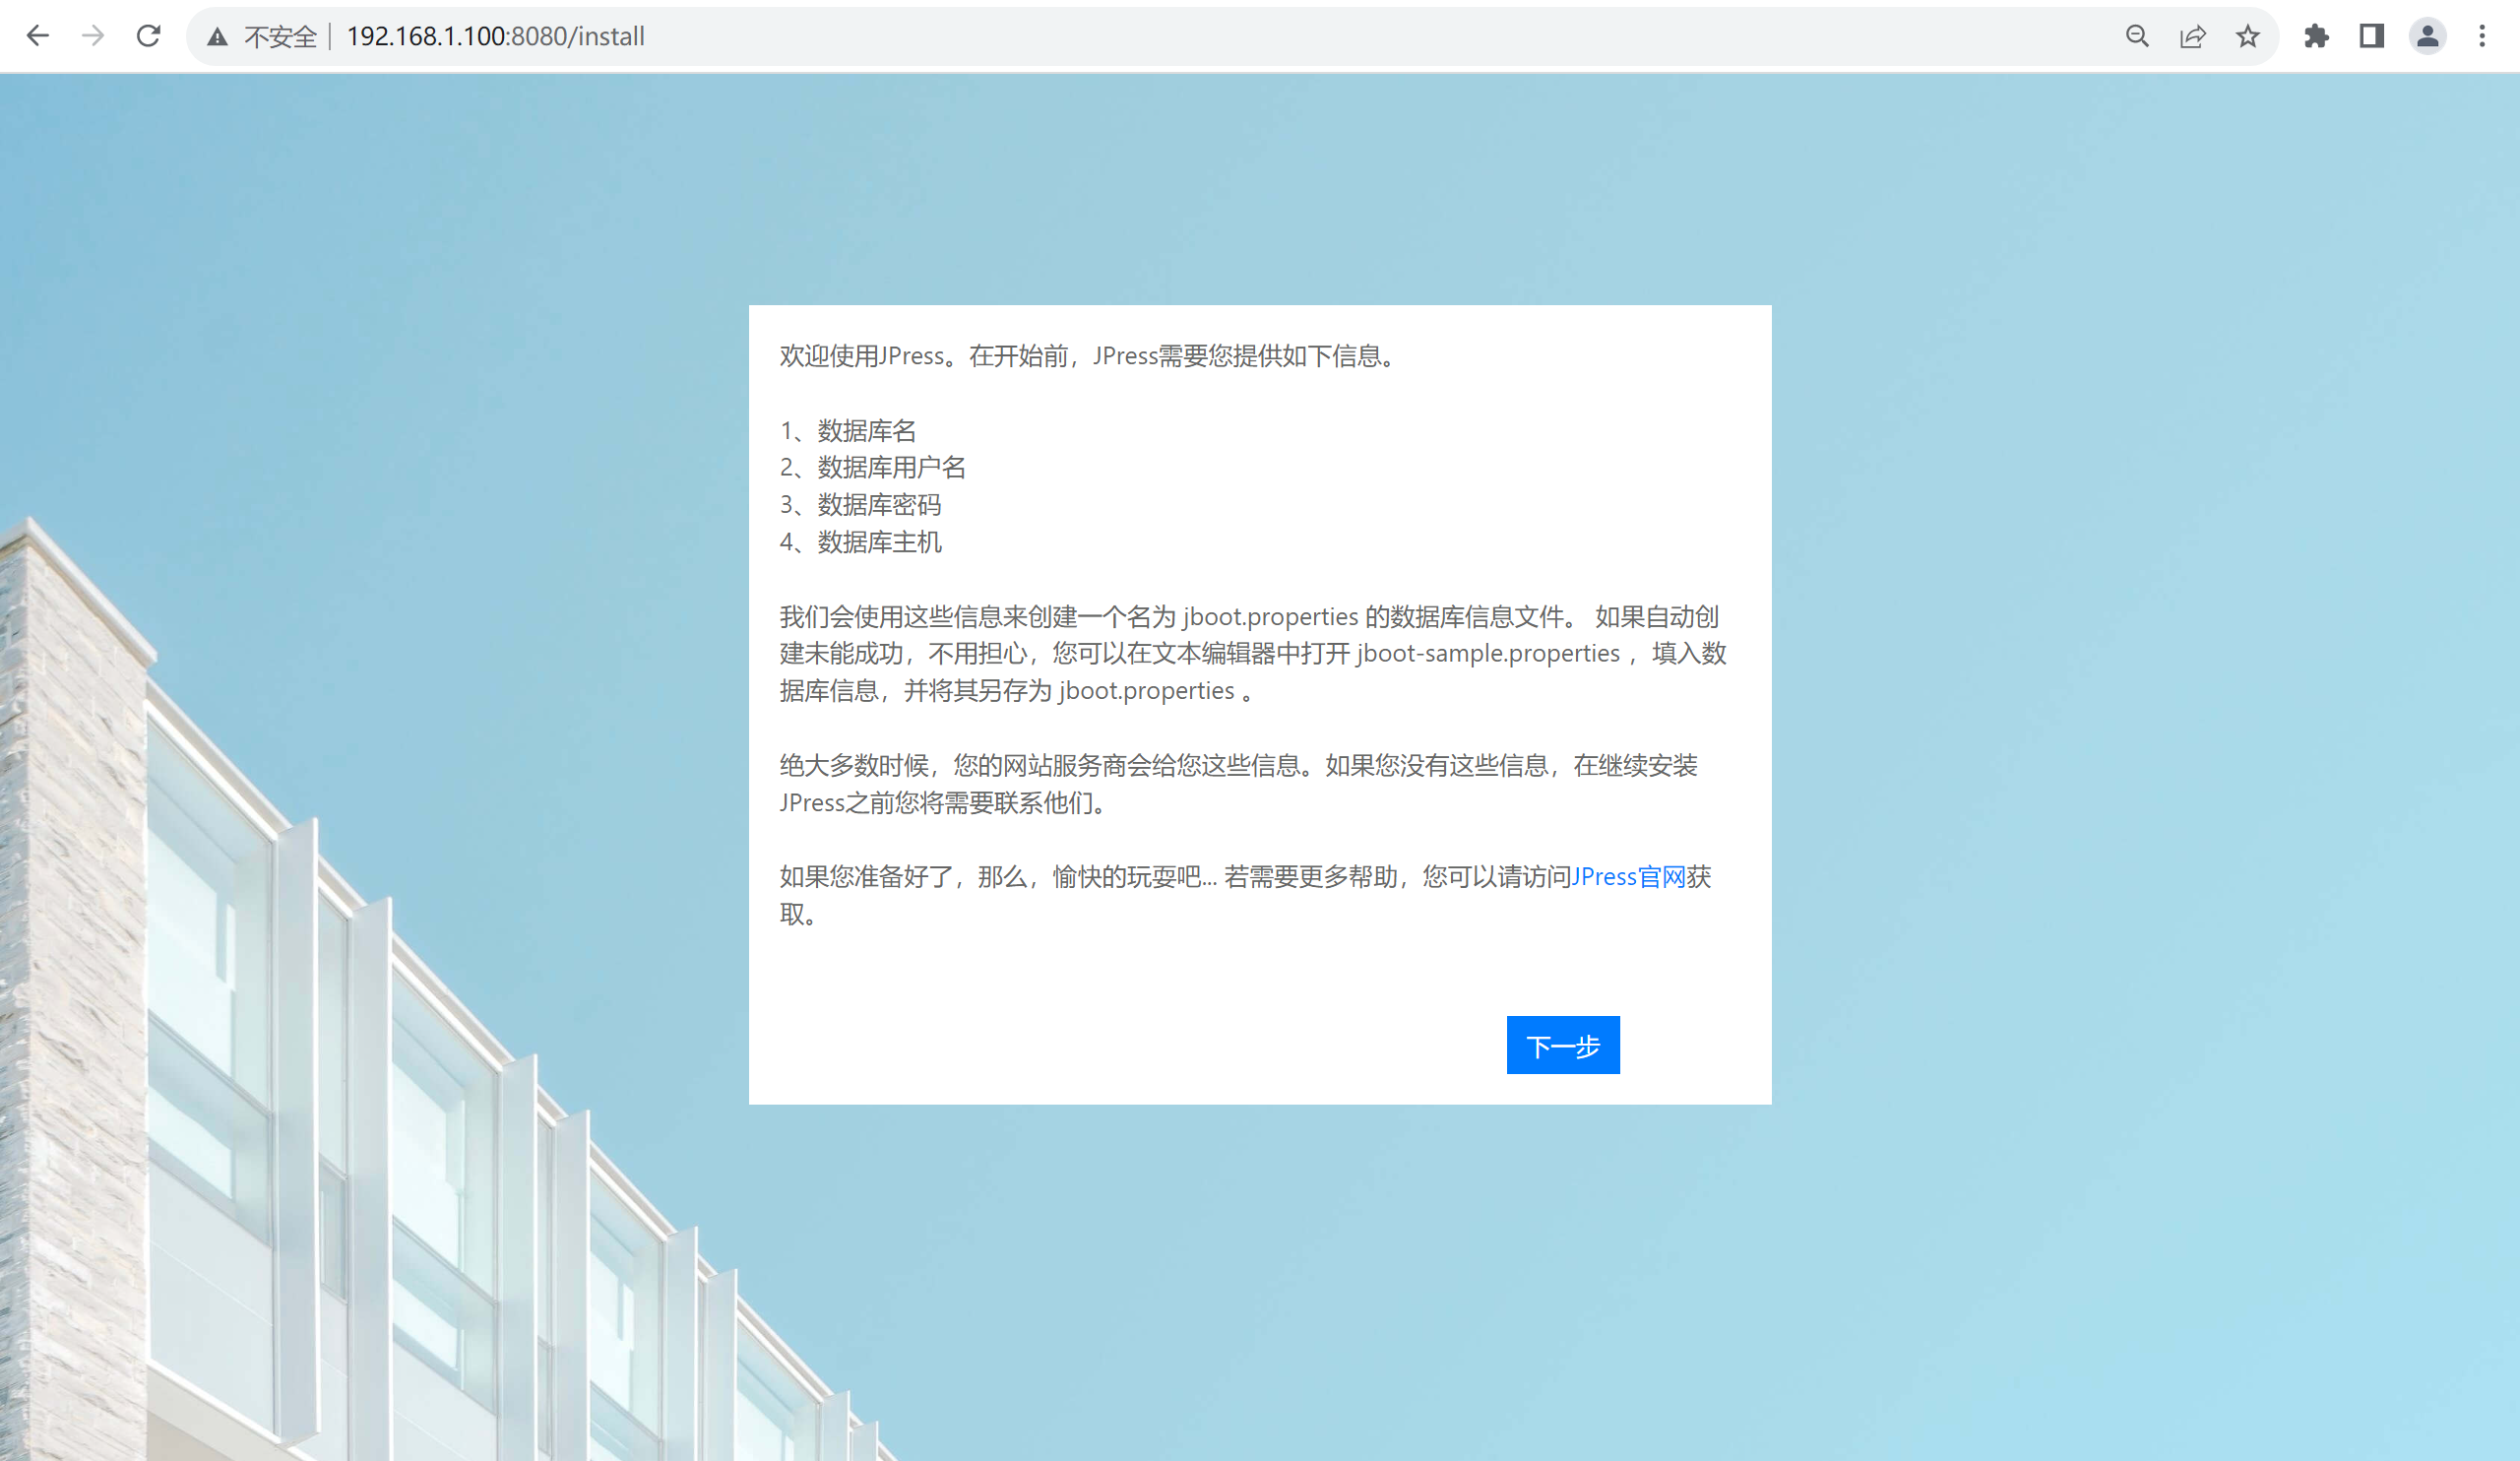The width and height of the screenshot is (2520, 1461).
Task: Click the paragraph starting 绝大多数时候
Action: (1239, 784)
